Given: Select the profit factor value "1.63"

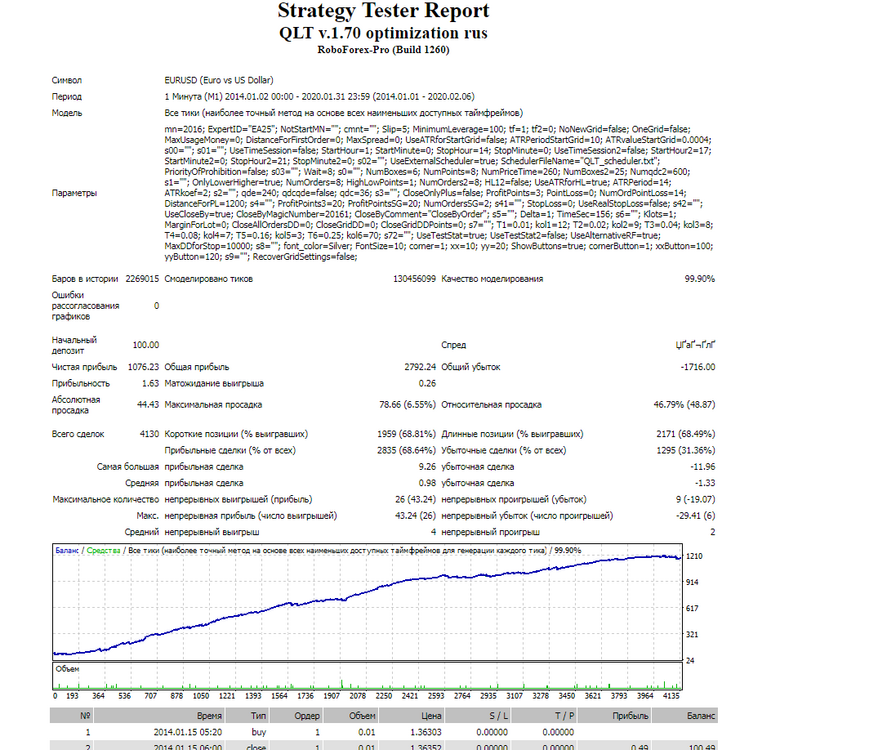Looking at the screenshot, I should click(151, 384).
